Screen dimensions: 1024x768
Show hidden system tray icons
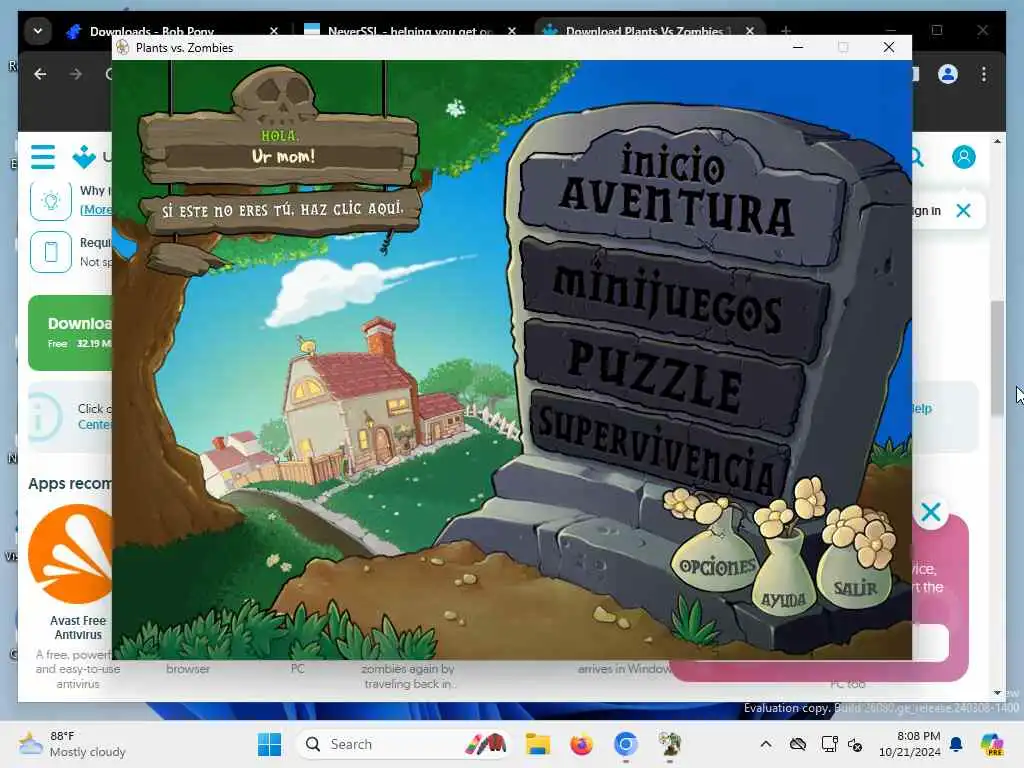point(766,744)
